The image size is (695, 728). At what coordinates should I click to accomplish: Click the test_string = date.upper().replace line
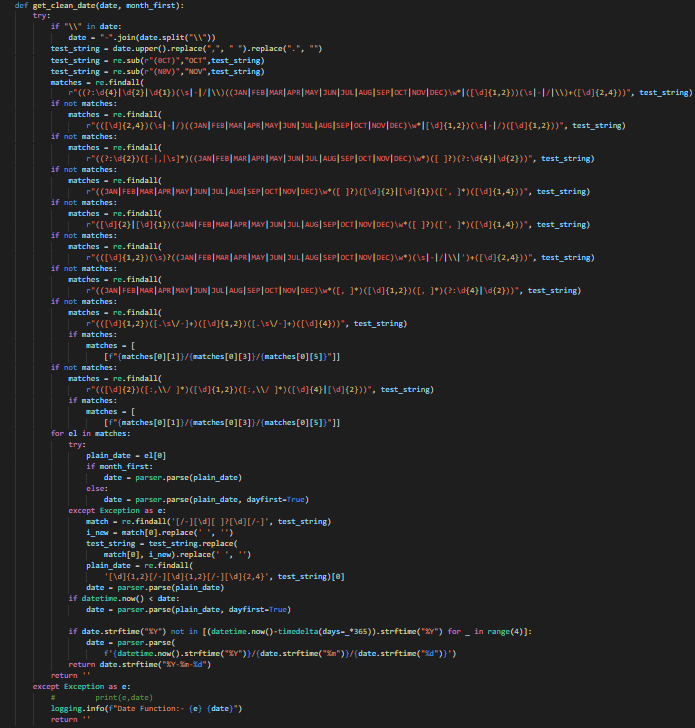point(187,49)
